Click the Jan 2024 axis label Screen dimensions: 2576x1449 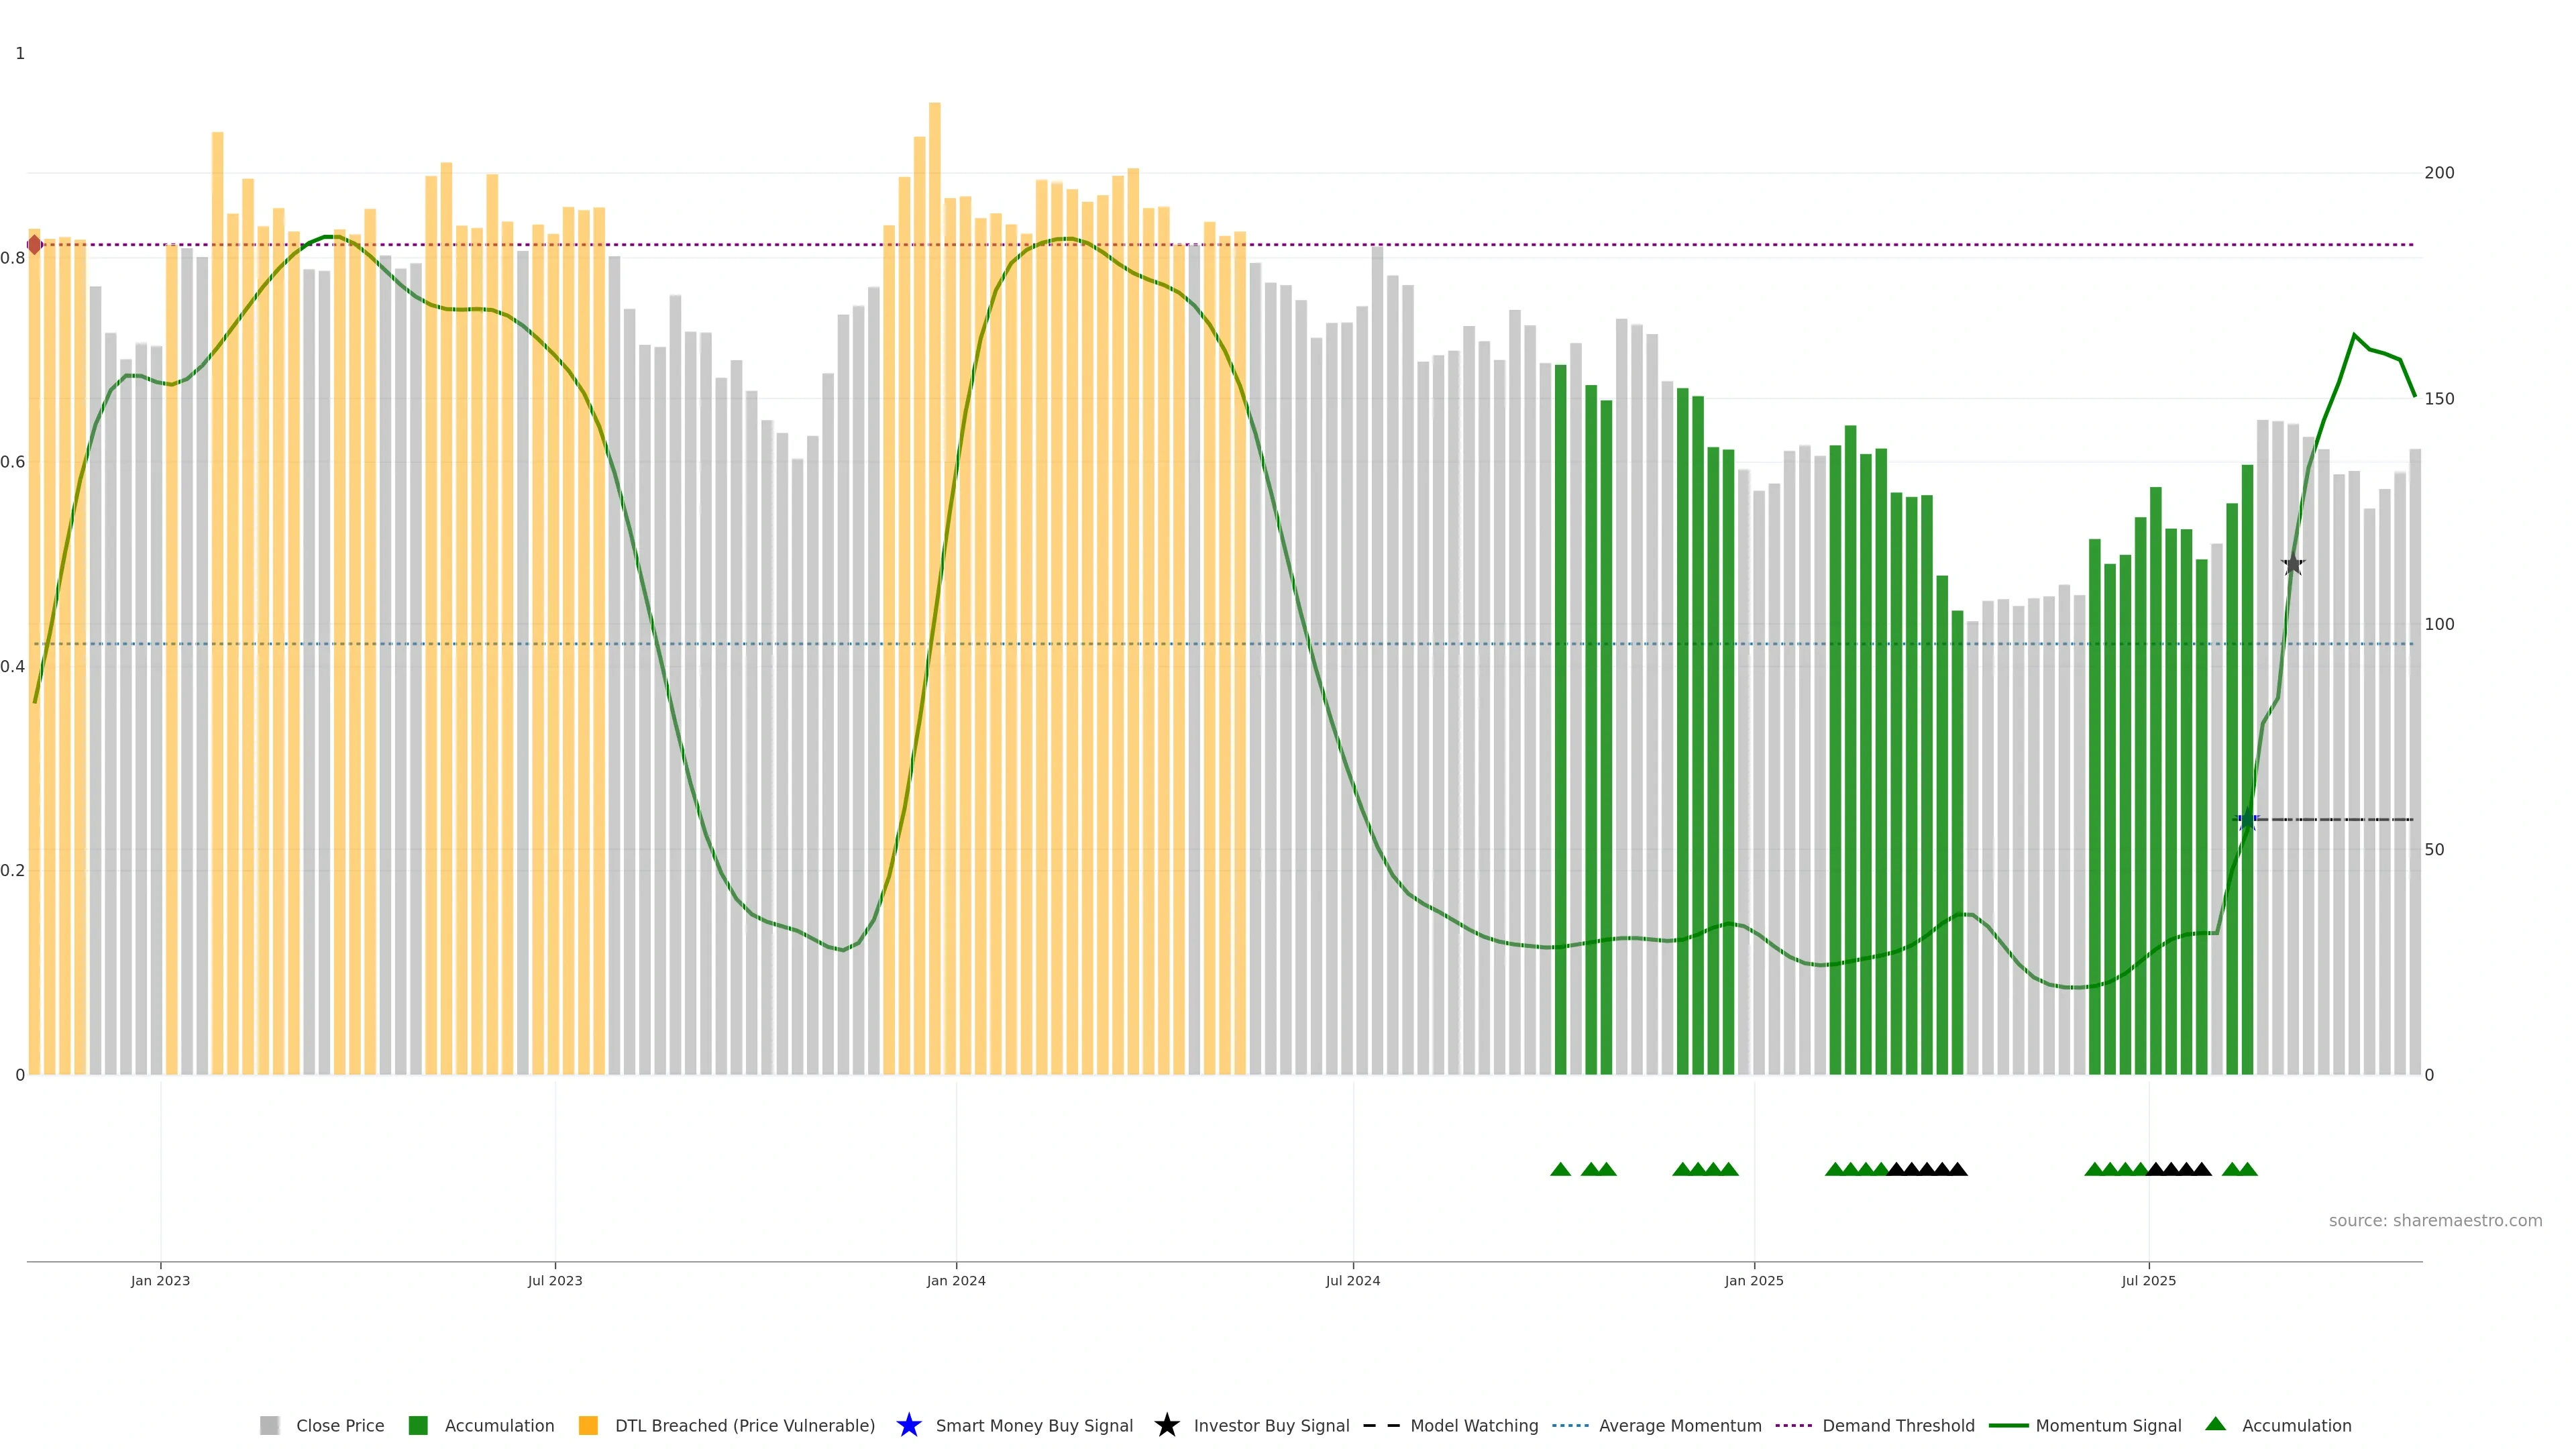(x=955, y=1280)
